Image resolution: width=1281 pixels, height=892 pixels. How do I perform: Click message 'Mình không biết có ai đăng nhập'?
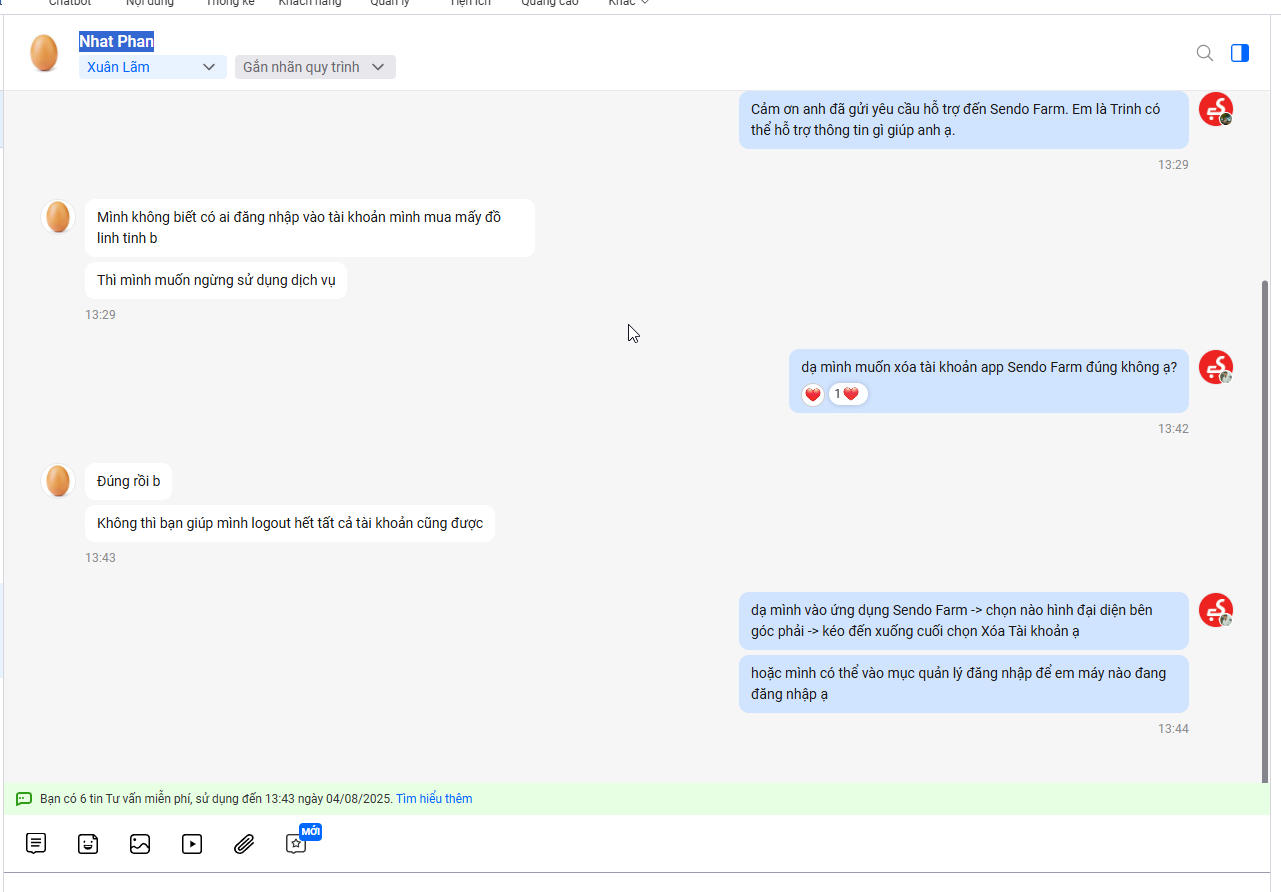[x=310, y=228]
